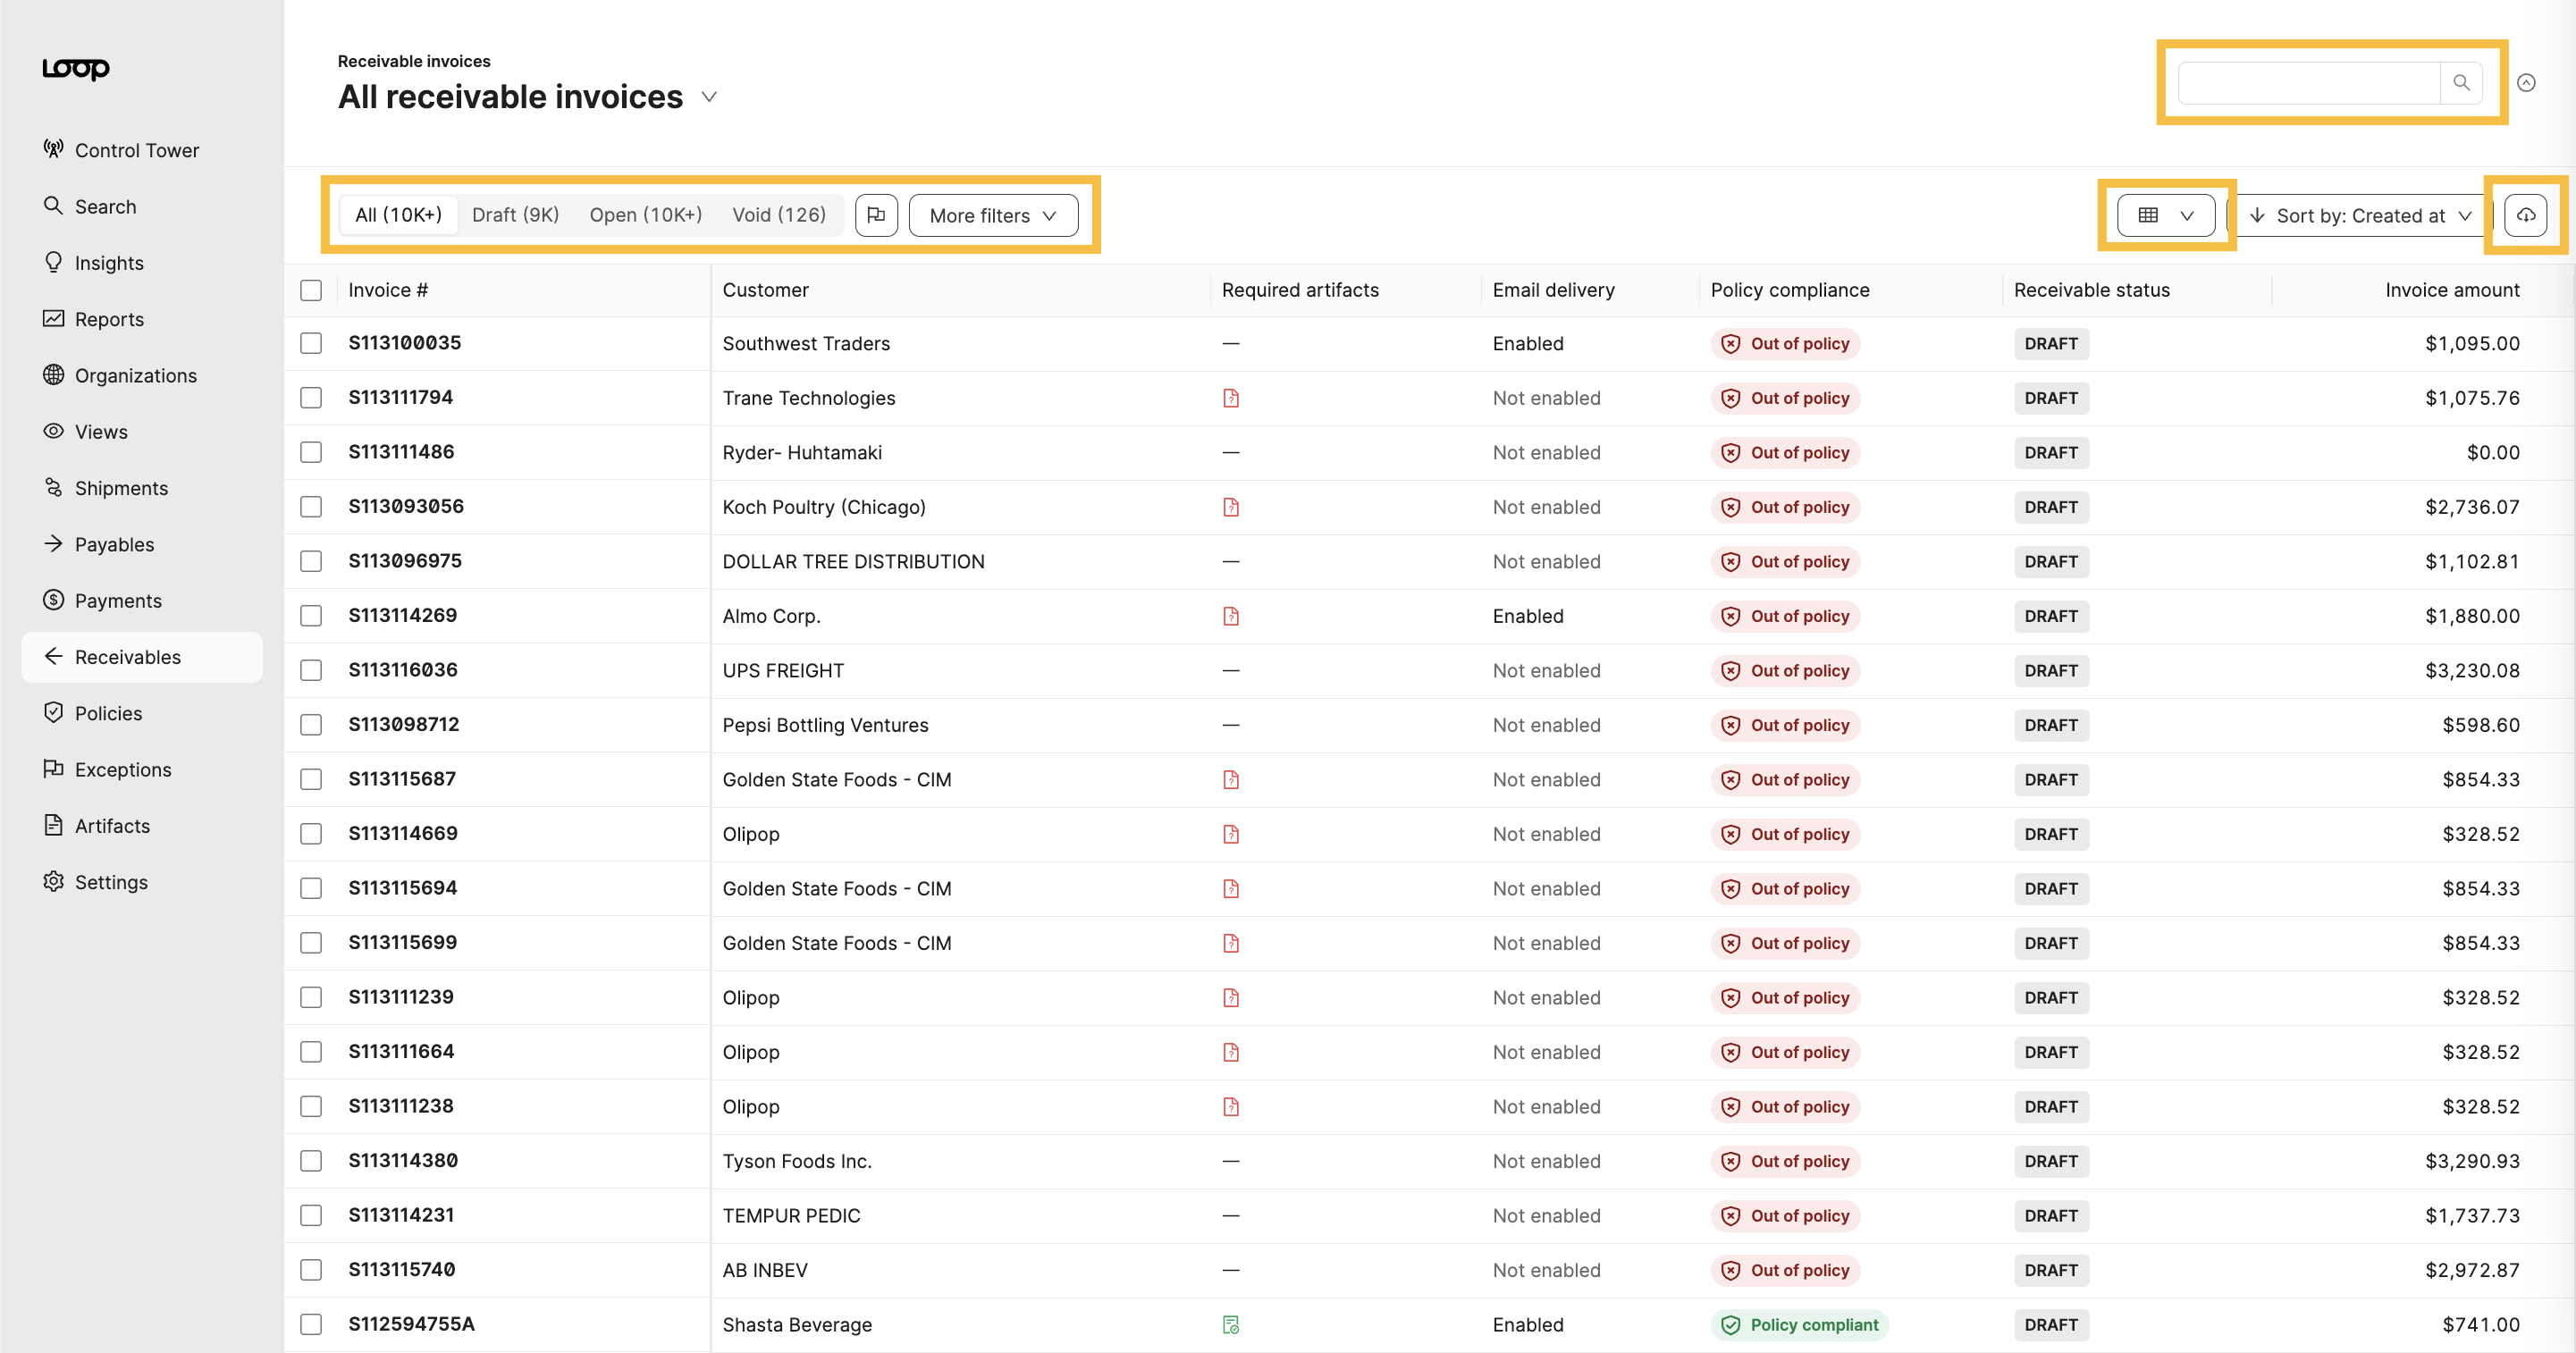Select the All (10K+) tab
Screen dimensions: 2576x1353
tap(398, 215)
